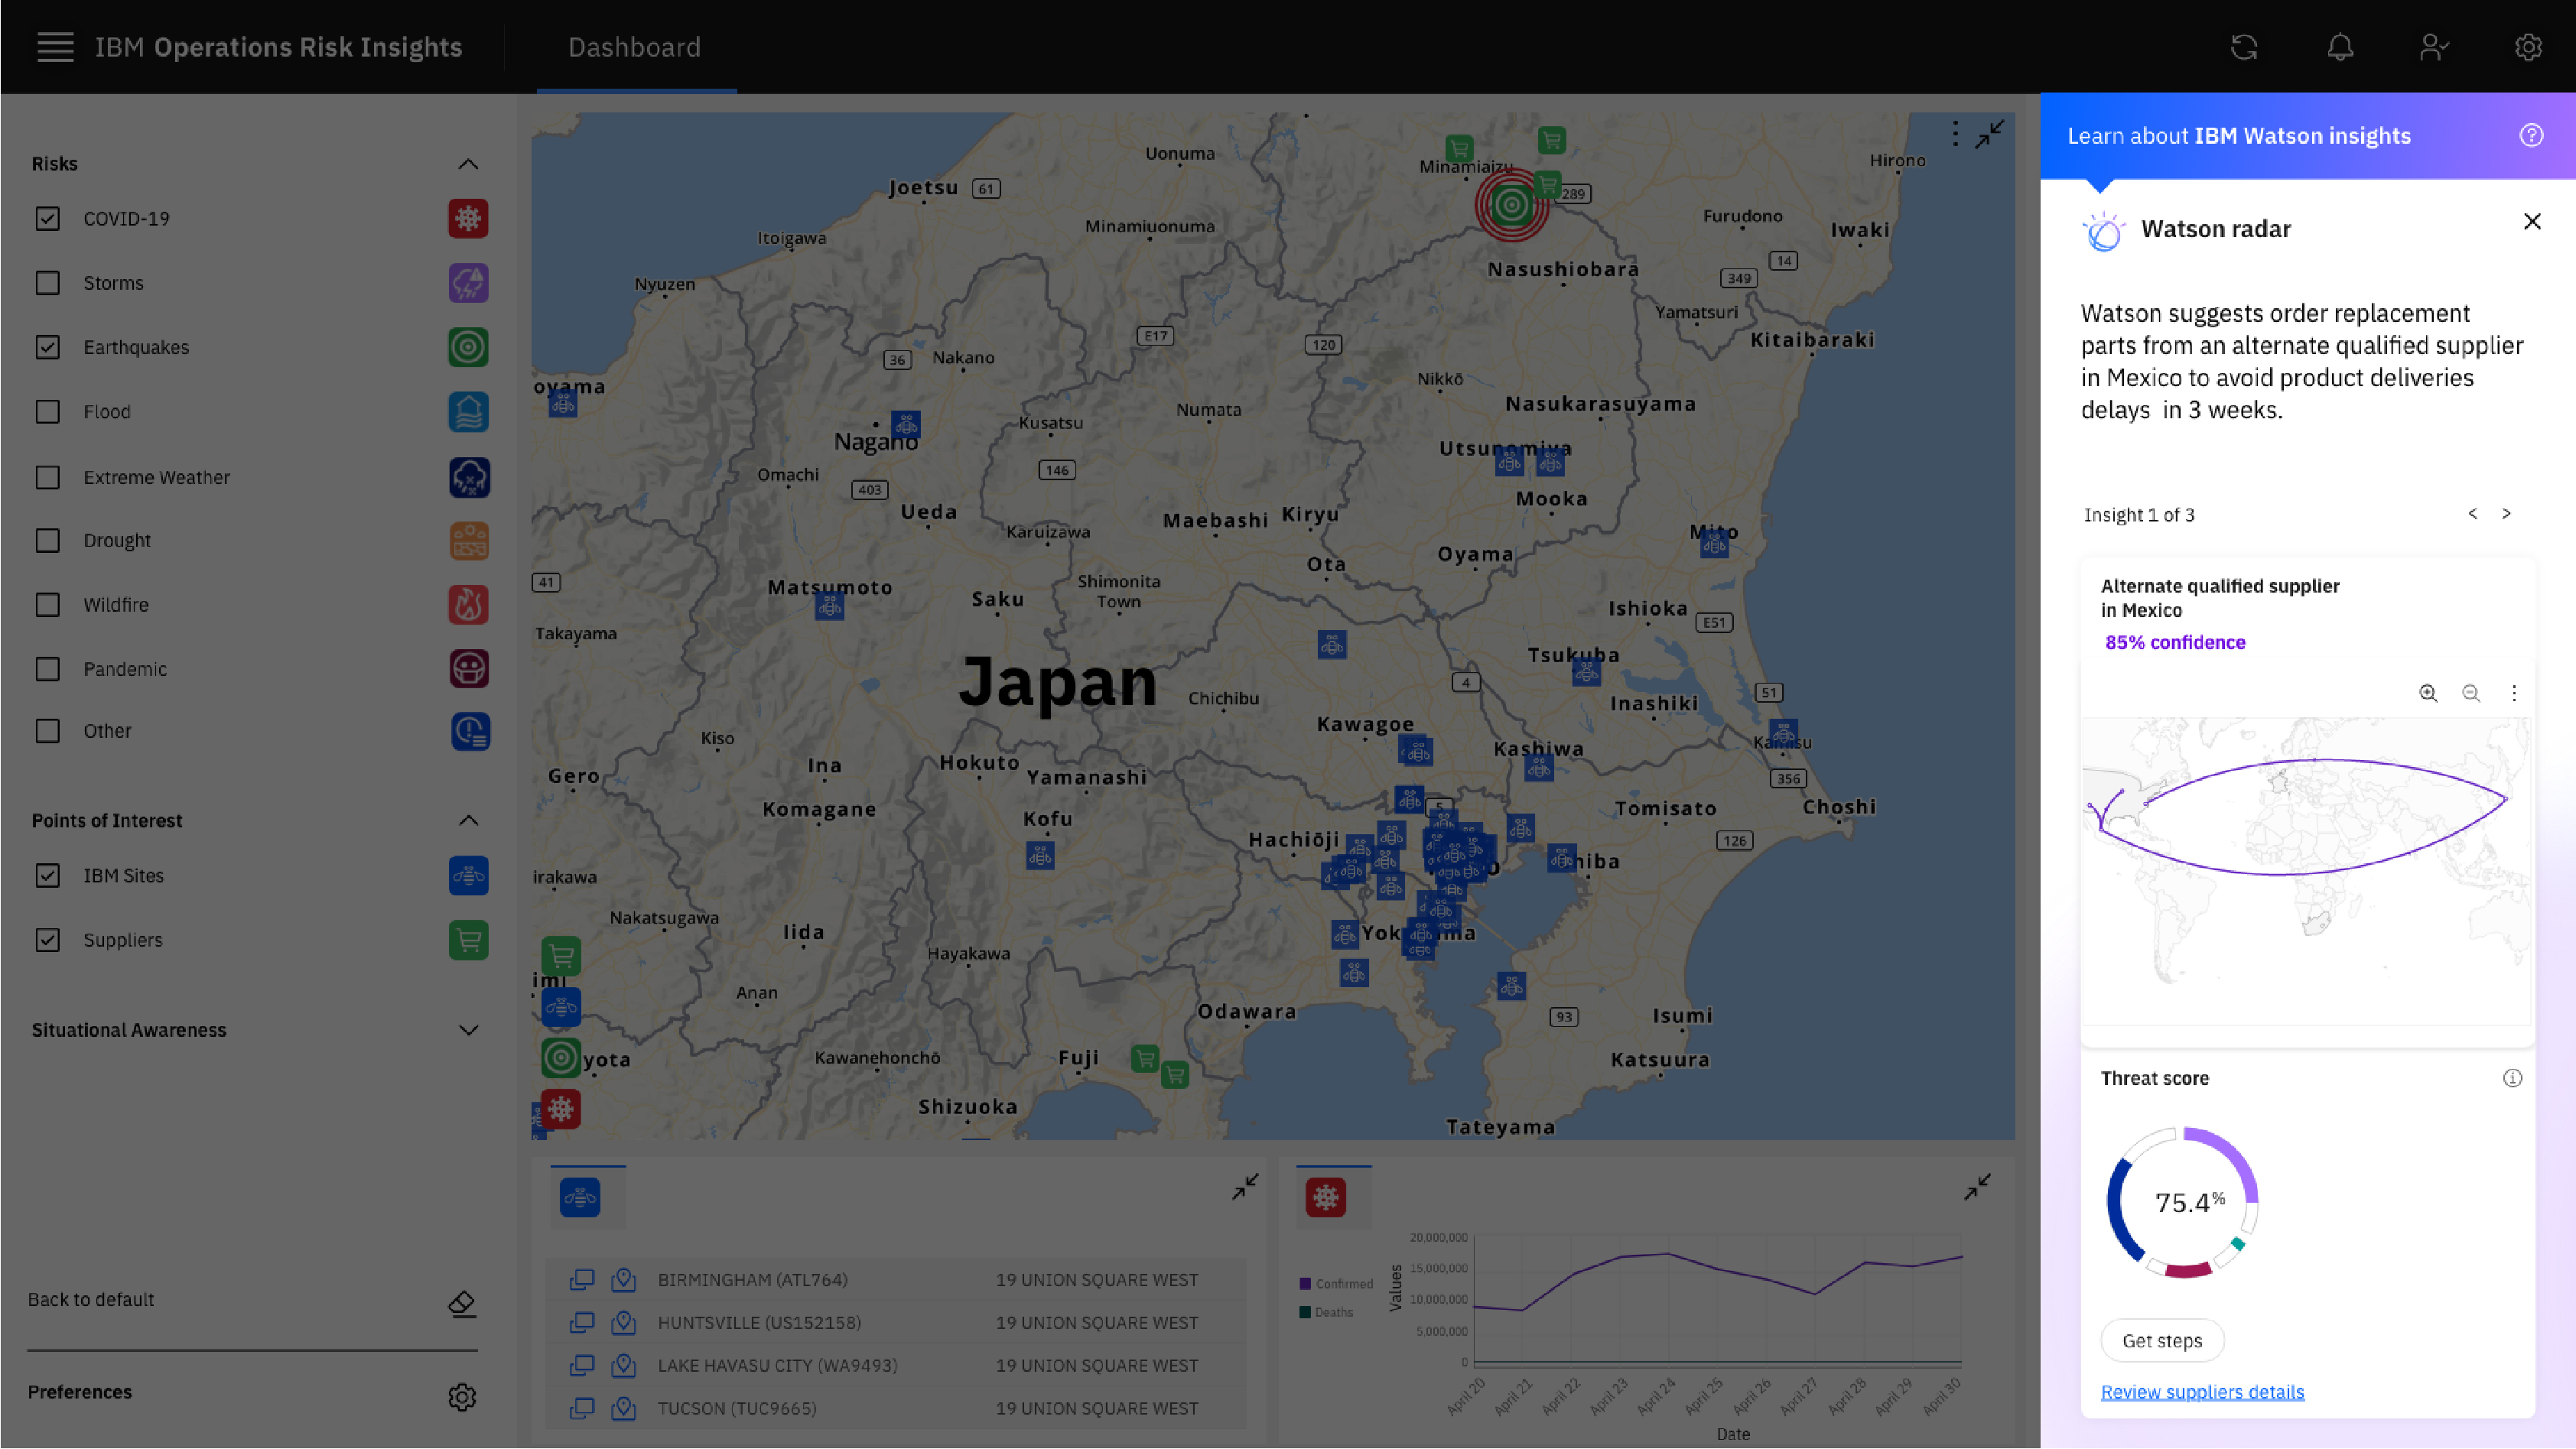2576x1449 pixels.
Task: Select the COVID-19 chart tab icon
Action: click(x=1325, y=1197)
